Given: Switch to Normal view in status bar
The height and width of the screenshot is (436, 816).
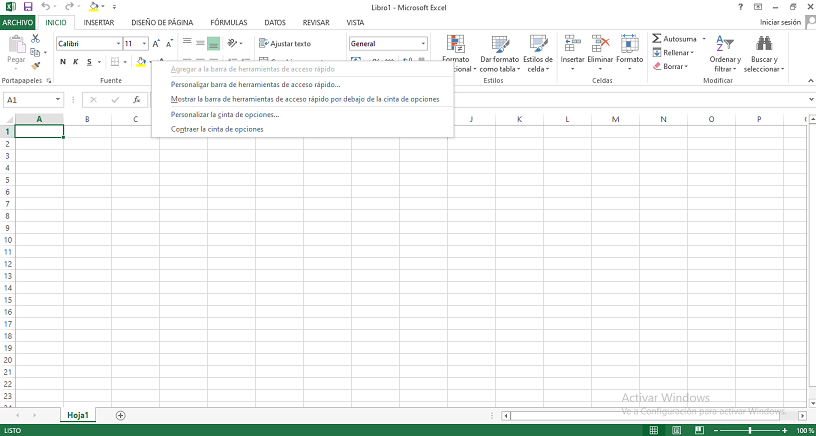Looking at the screenshot, I should tap(654, 430).
